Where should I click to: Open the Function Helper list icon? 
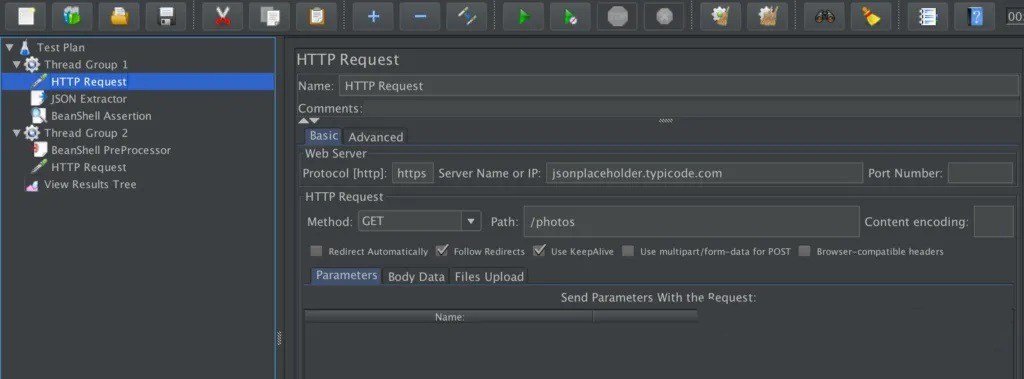click(x=928, y=16)
